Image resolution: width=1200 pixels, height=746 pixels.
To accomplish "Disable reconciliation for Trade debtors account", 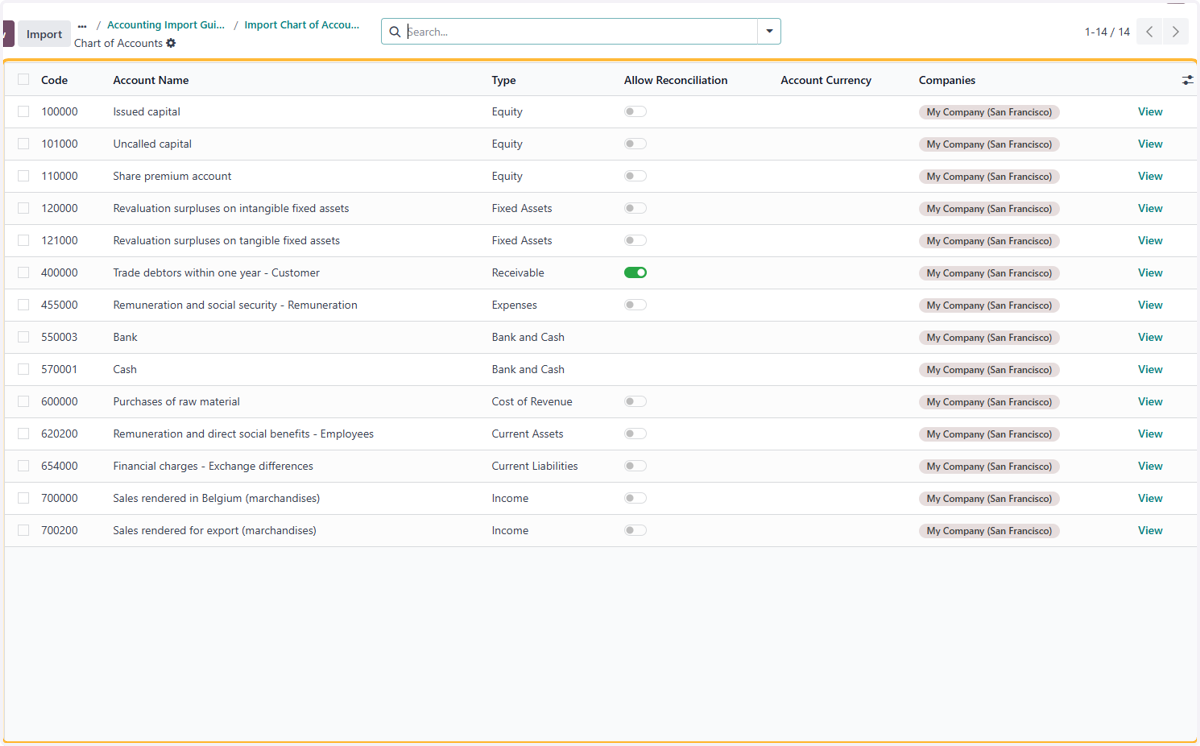I will pos(635,273).
